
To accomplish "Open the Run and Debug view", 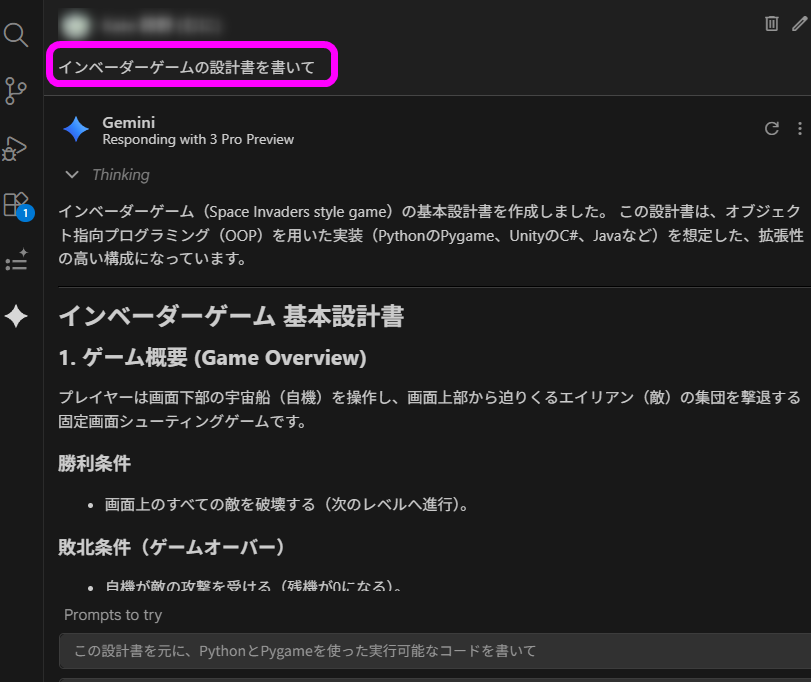I will (16, 148).
